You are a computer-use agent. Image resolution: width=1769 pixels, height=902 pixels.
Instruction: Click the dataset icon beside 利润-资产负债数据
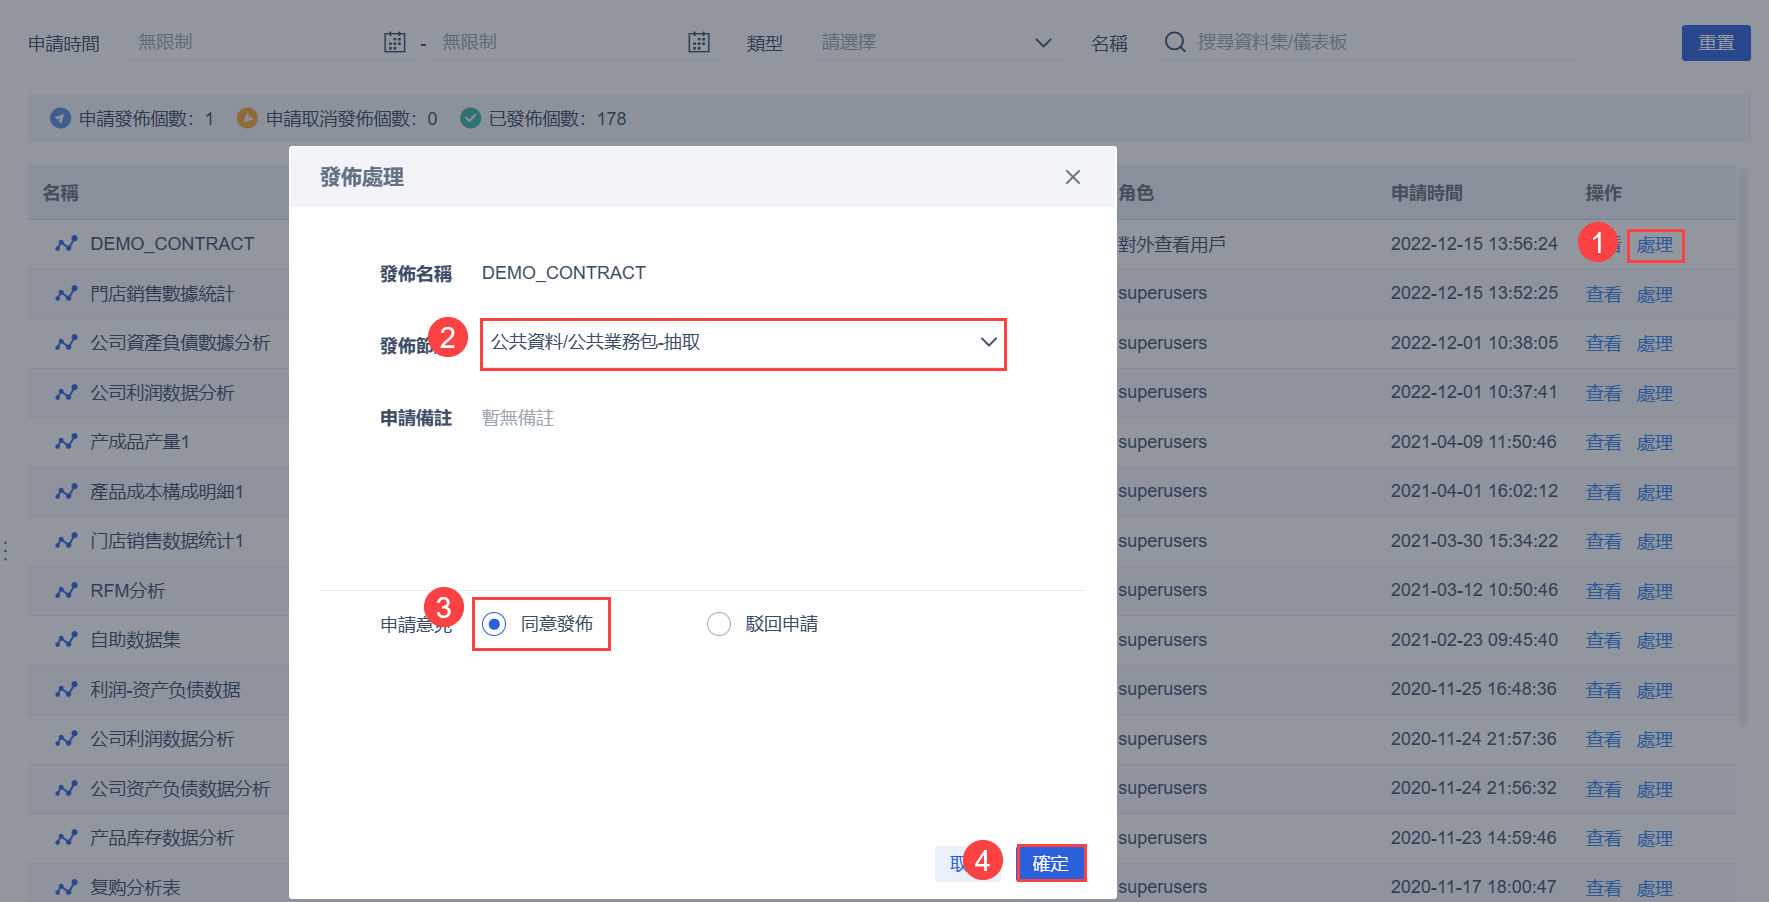66,690
